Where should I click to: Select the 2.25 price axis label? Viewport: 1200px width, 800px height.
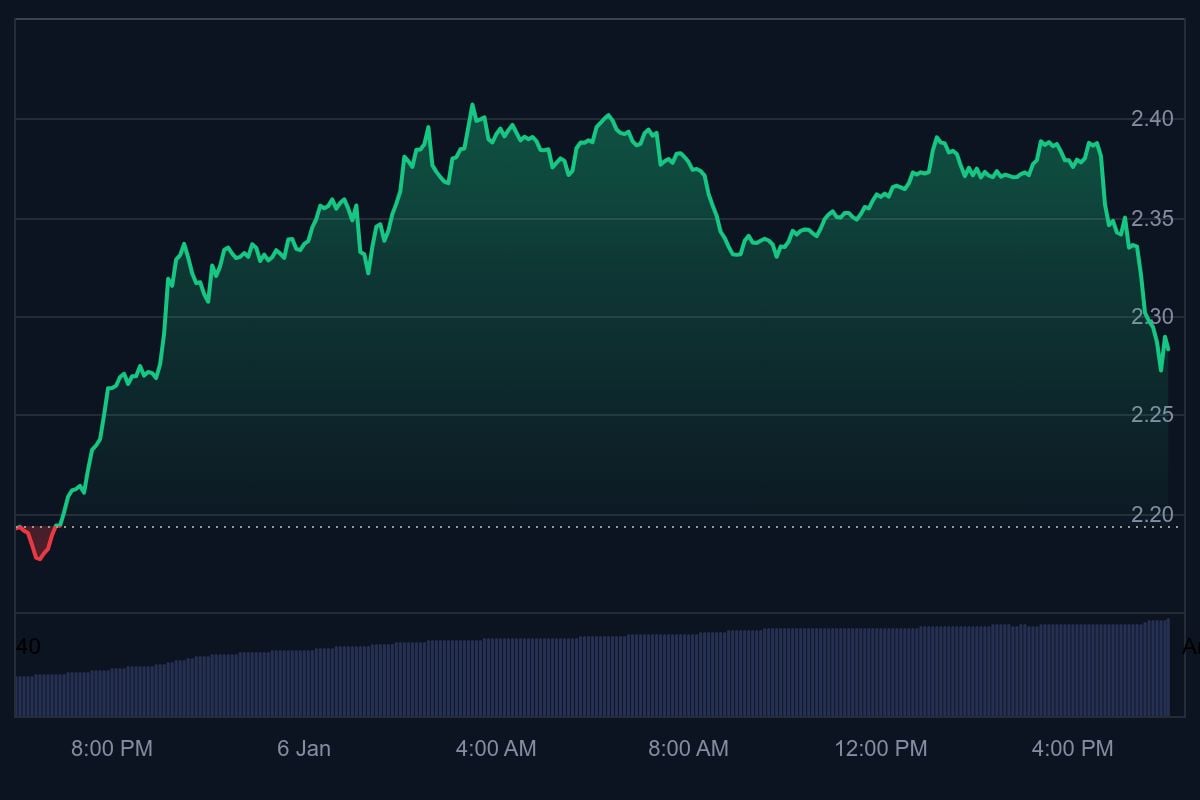coord(1151,415)
